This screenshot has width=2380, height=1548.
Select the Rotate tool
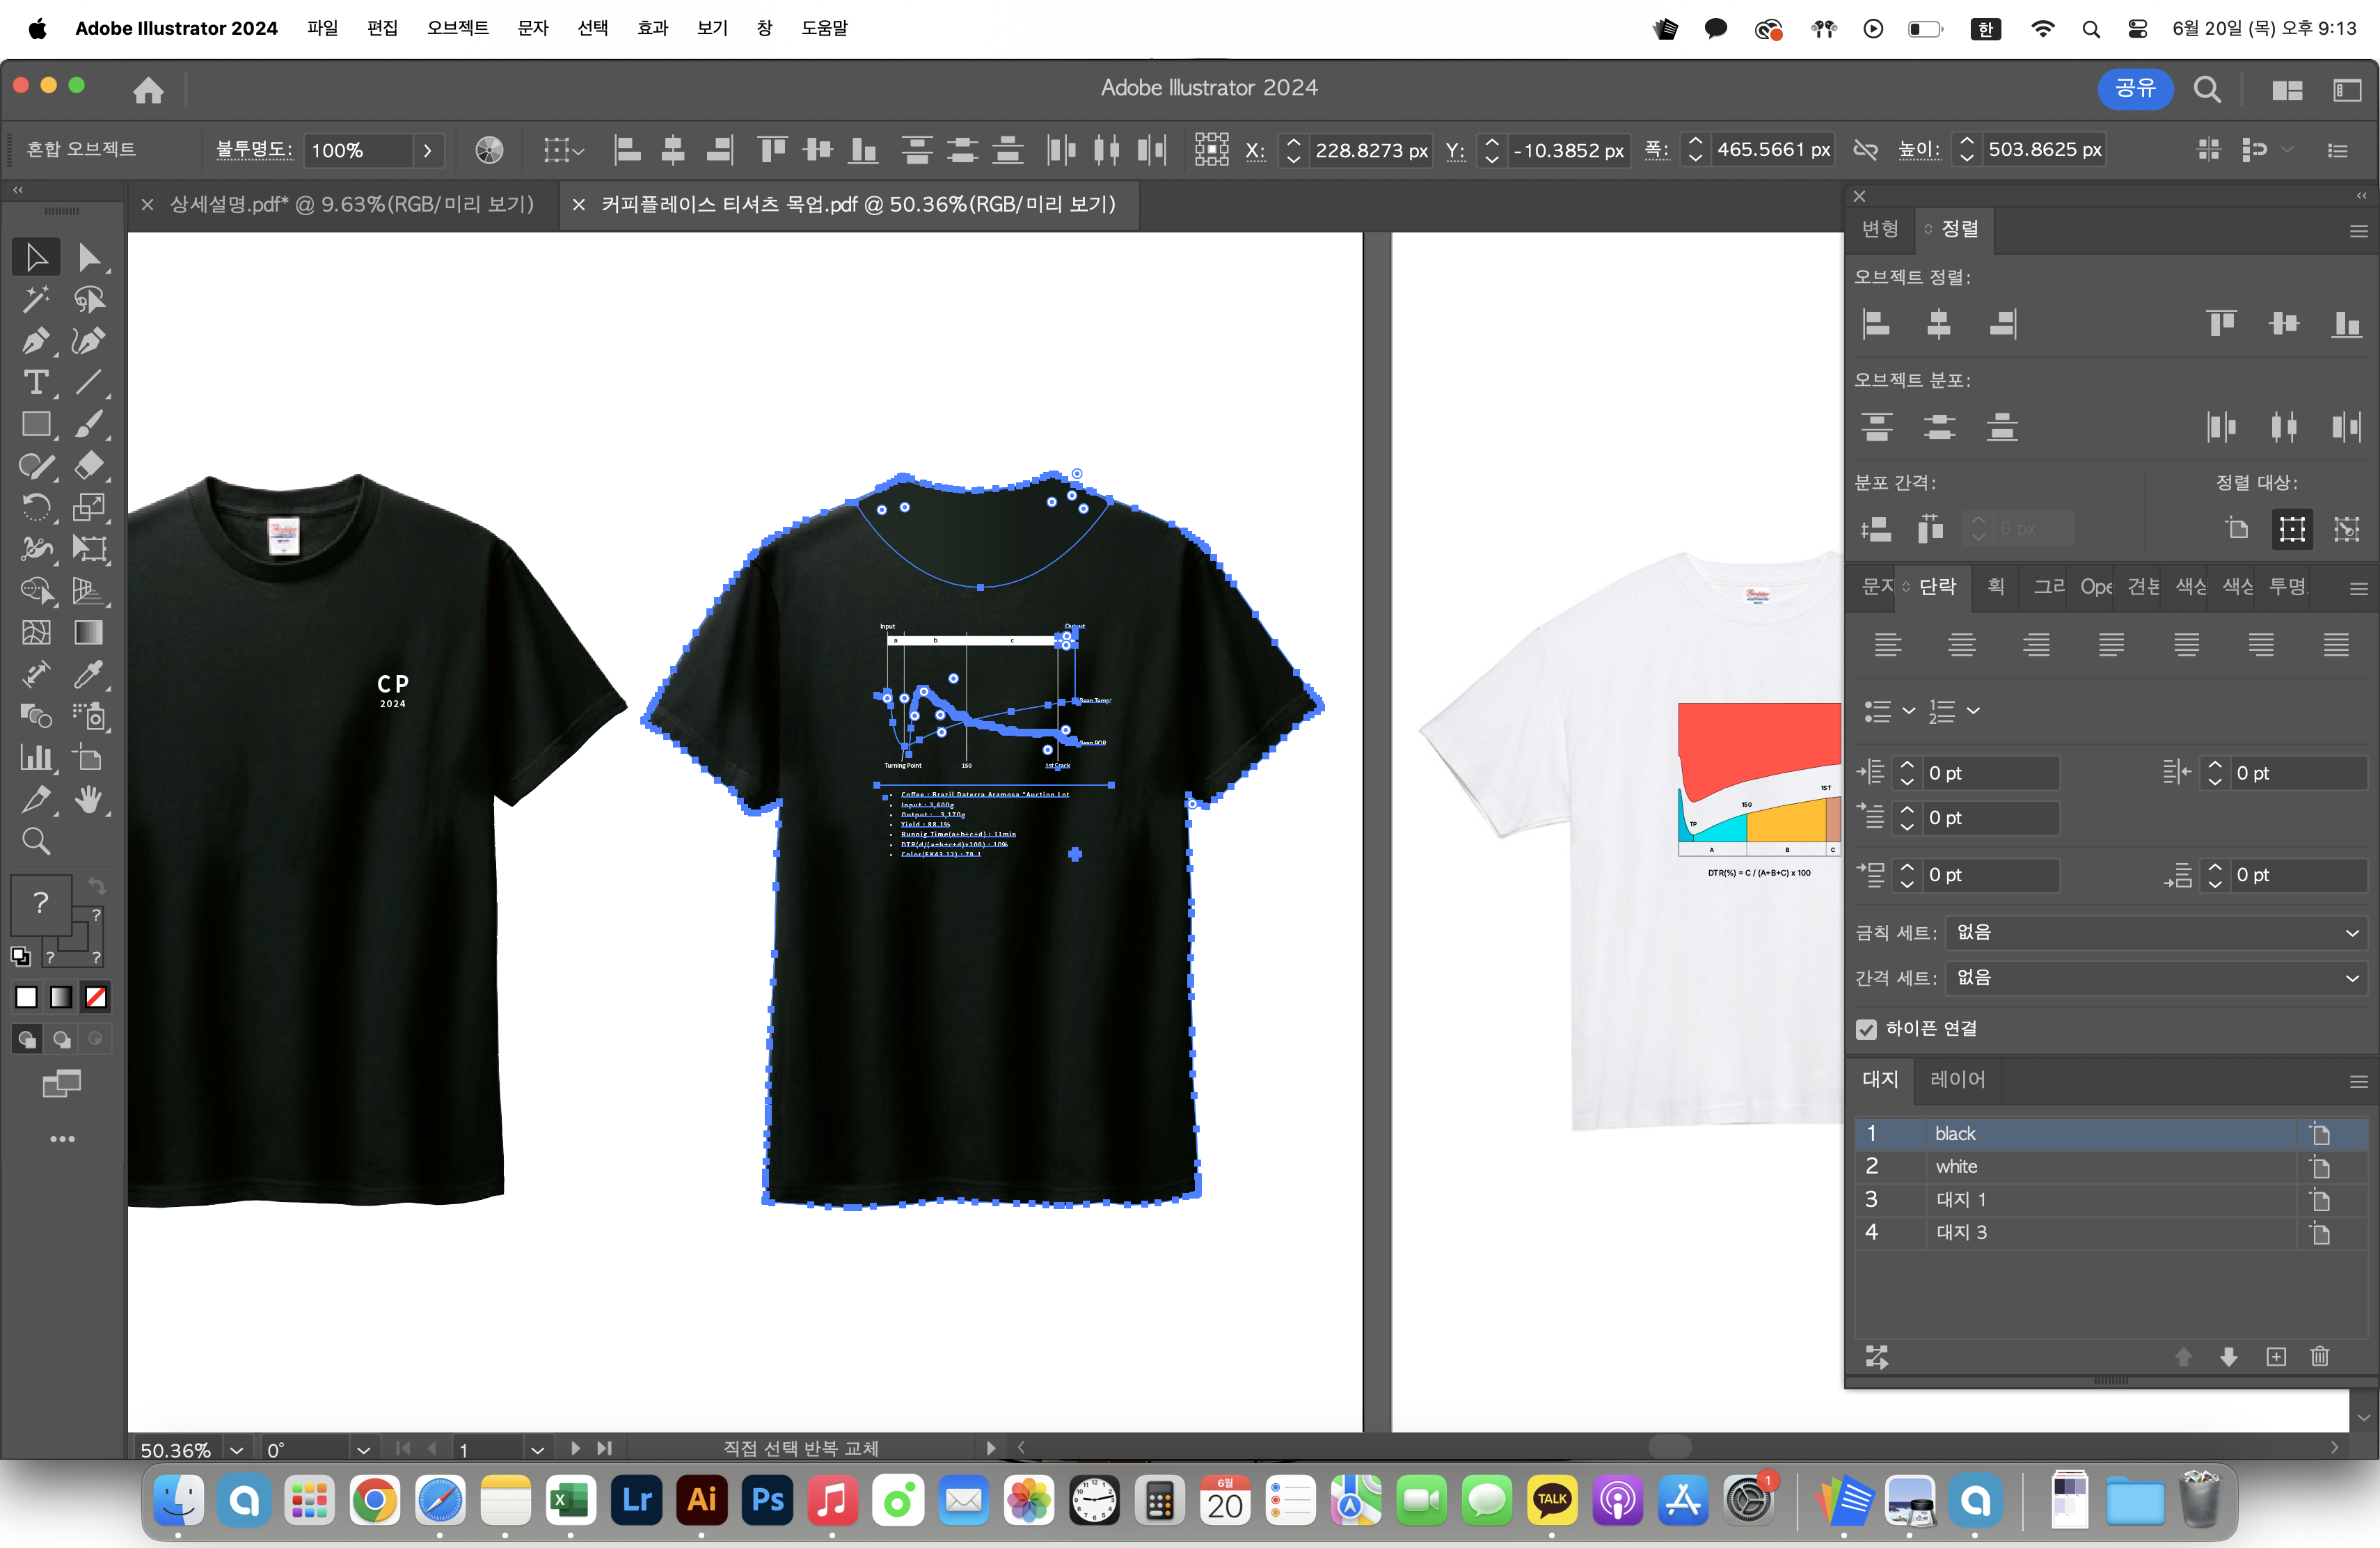(x=36, y=508)
